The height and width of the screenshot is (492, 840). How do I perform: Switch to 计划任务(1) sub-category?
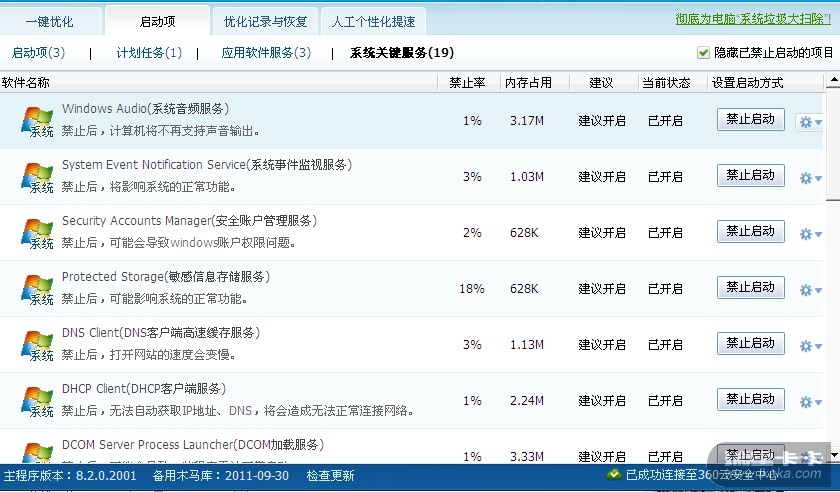click(x=149, y=53)
